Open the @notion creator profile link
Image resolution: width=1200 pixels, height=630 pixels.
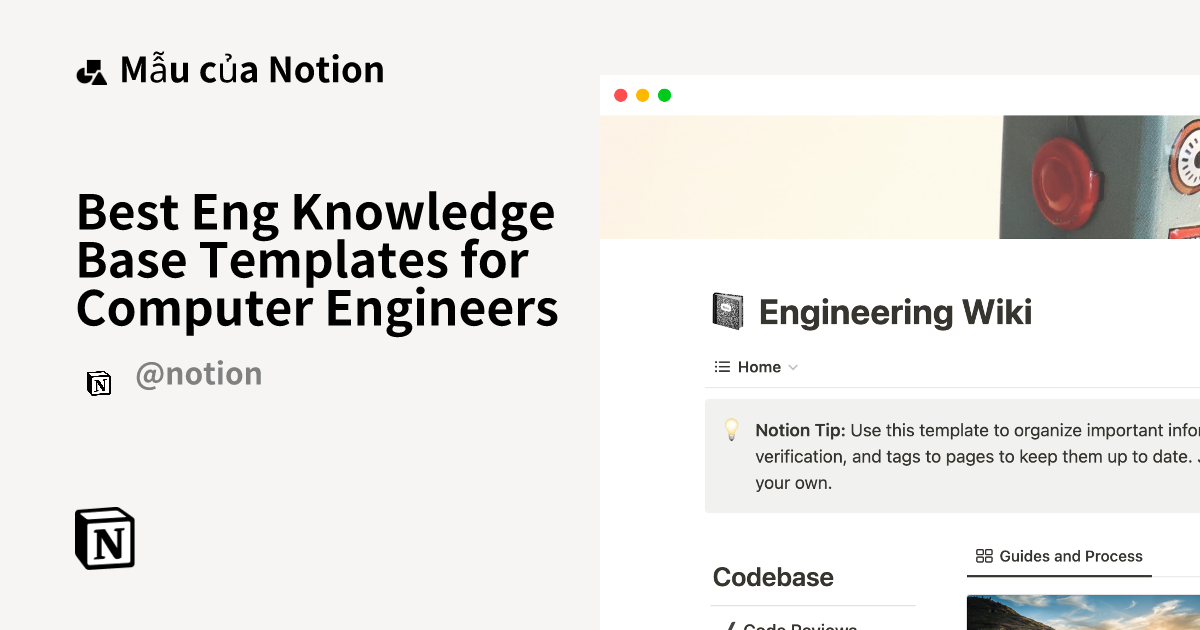click(198, 374)
